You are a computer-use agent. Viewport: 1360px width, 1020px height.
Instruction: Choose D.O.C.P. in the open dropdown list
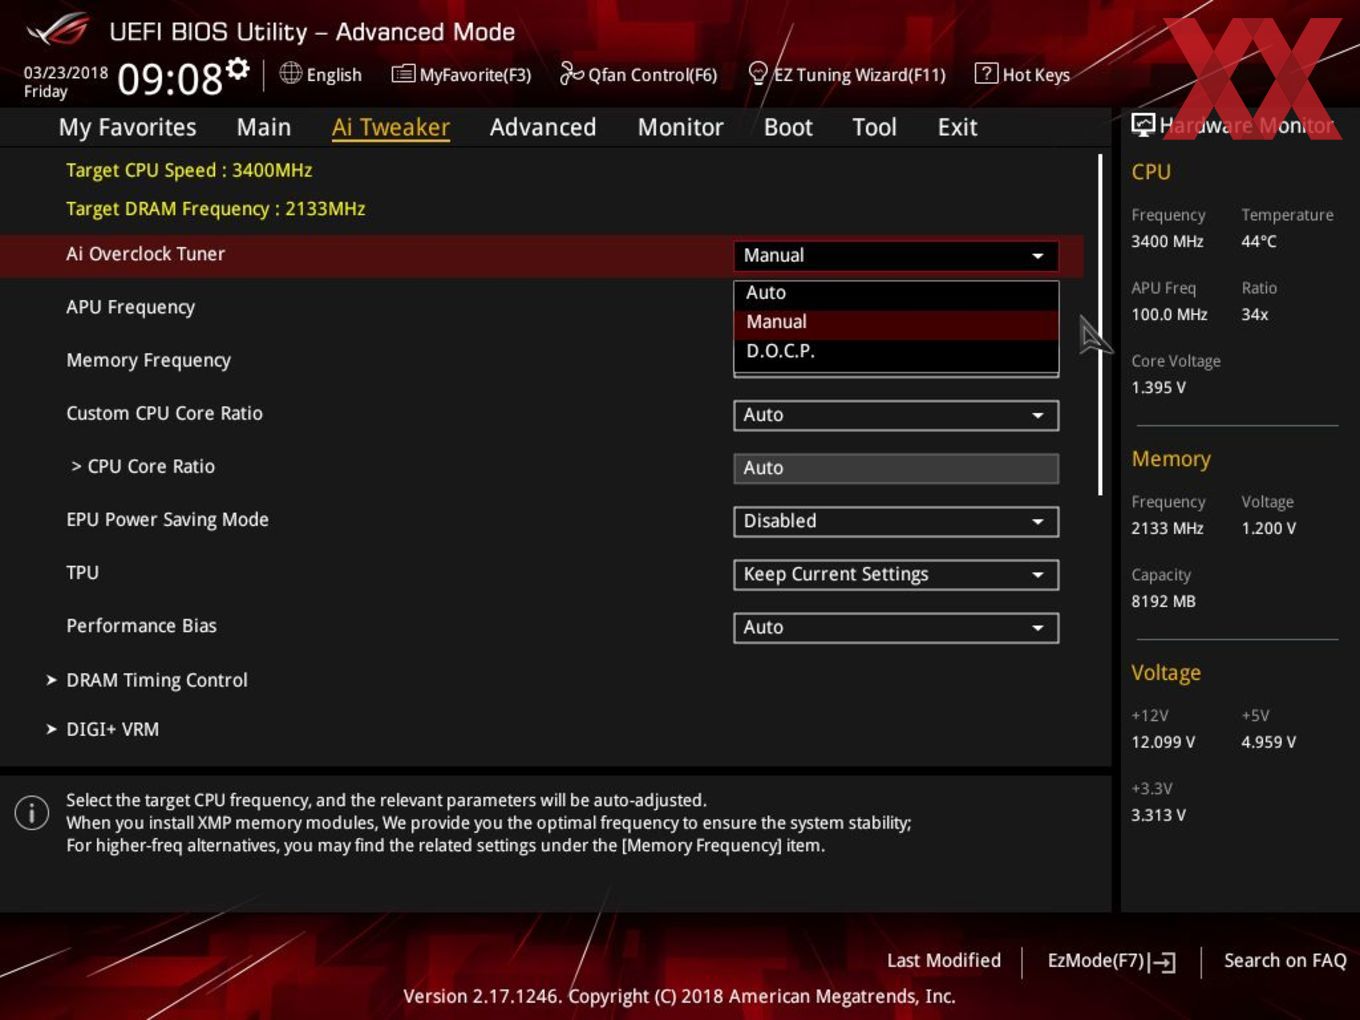(896, 351)
